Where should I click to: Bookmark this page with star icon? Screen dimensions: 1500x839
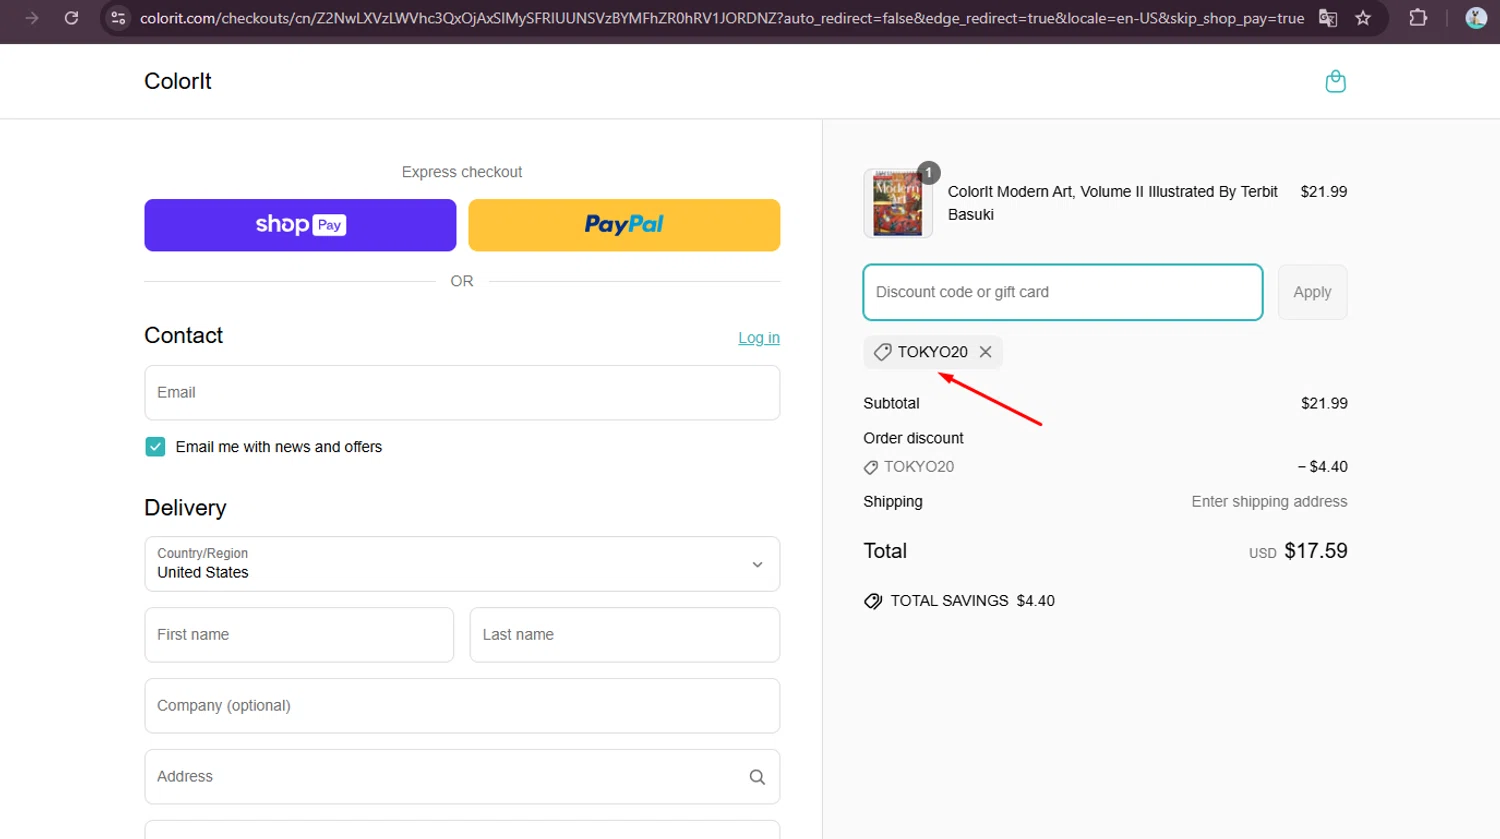click(1363, 18)
